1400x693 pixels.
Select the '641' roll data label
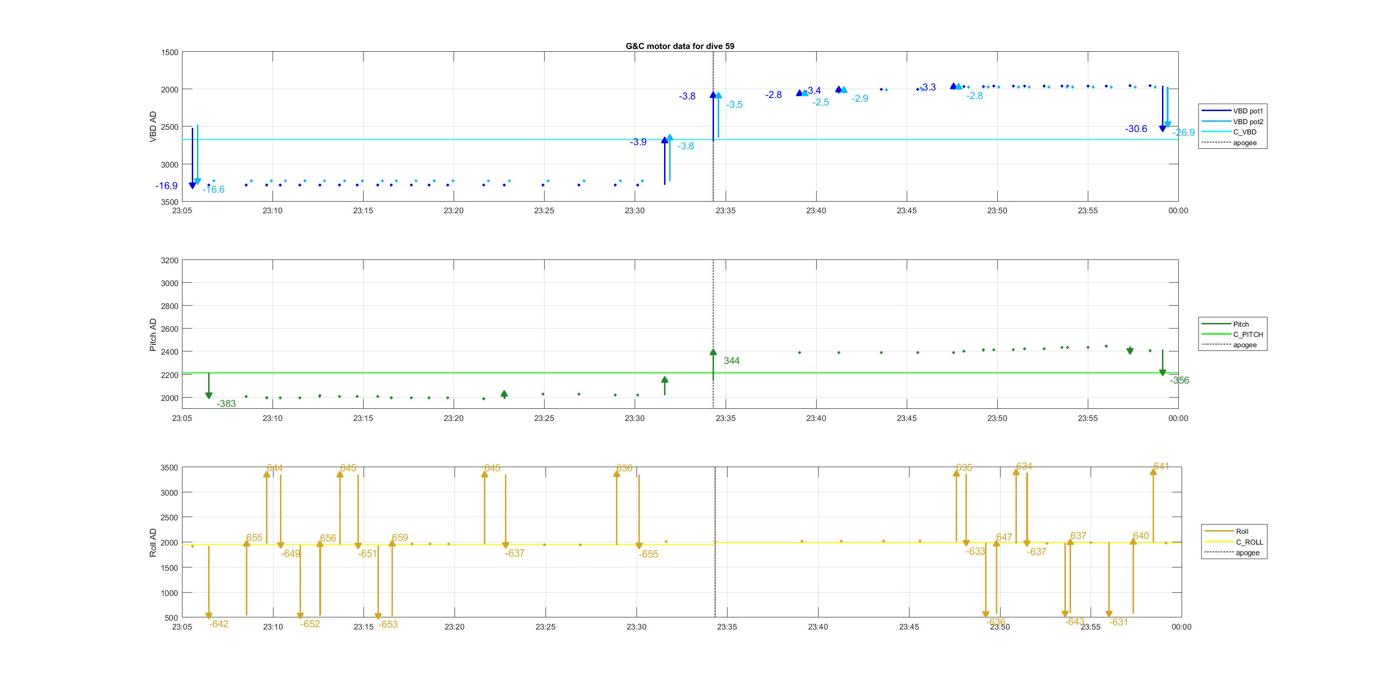tap(1162, 466)
